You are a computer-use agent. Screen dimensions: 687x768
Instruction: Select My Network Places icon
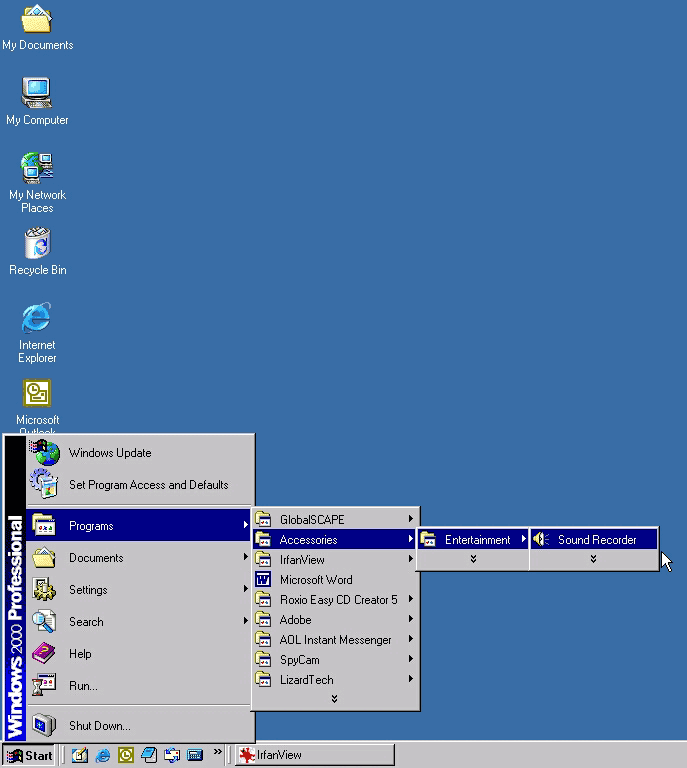tap(37, 183)
